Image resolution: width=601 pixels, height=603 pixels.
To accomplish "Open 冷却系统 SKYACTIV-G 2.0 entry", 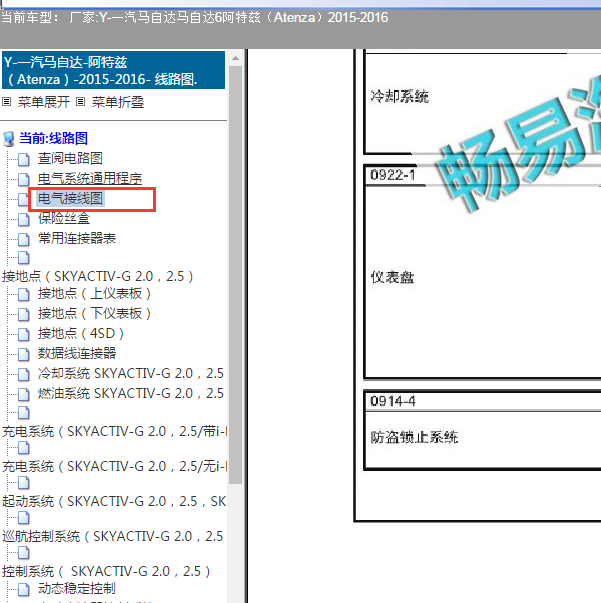I will tap(131, 373).
